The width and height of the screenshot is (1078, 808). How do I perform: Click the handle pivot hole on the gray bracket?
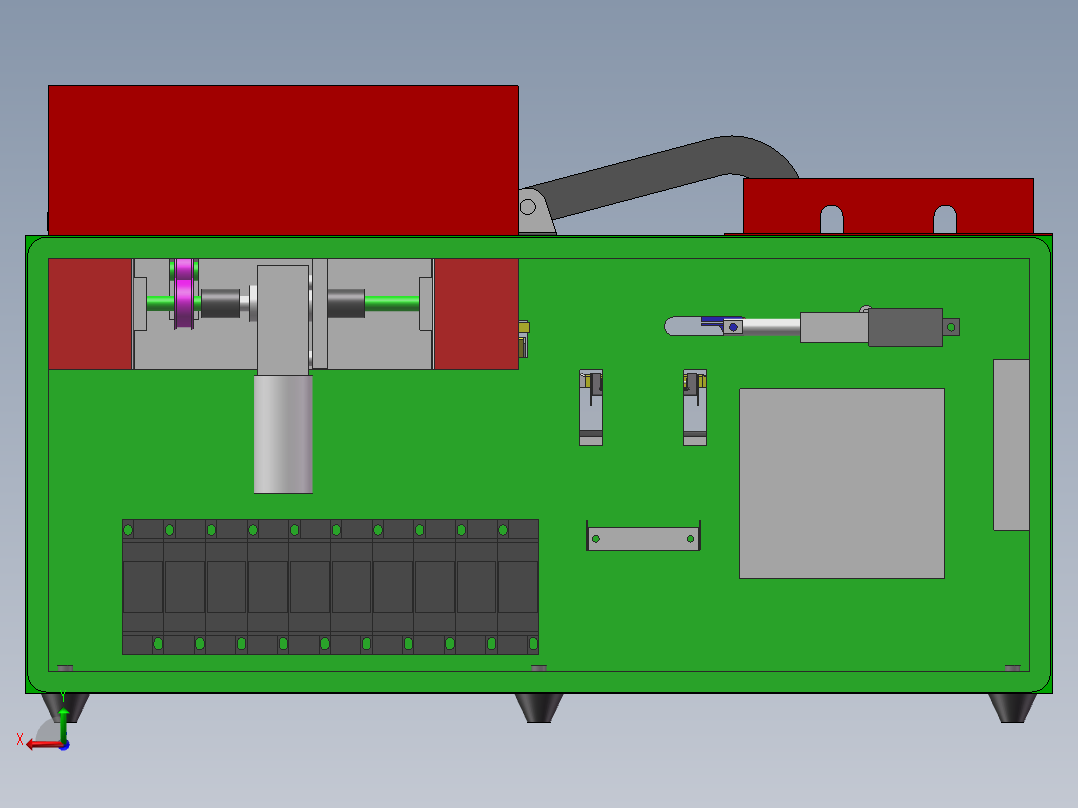point(528,206)
